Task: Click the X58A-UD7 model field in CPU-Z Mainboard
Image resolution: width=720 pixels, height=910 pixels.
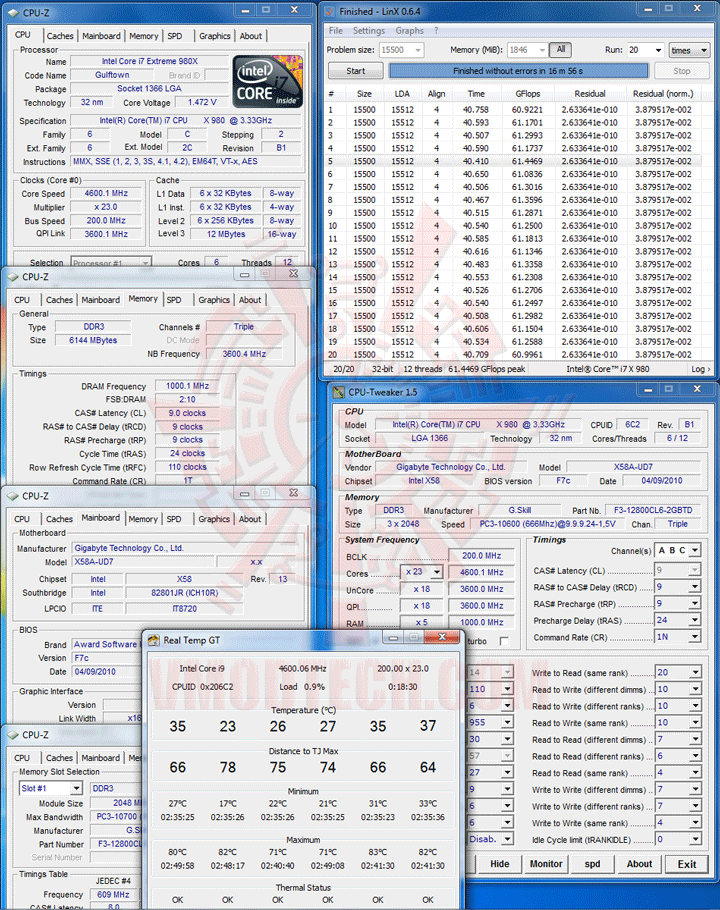Action: 143,562
